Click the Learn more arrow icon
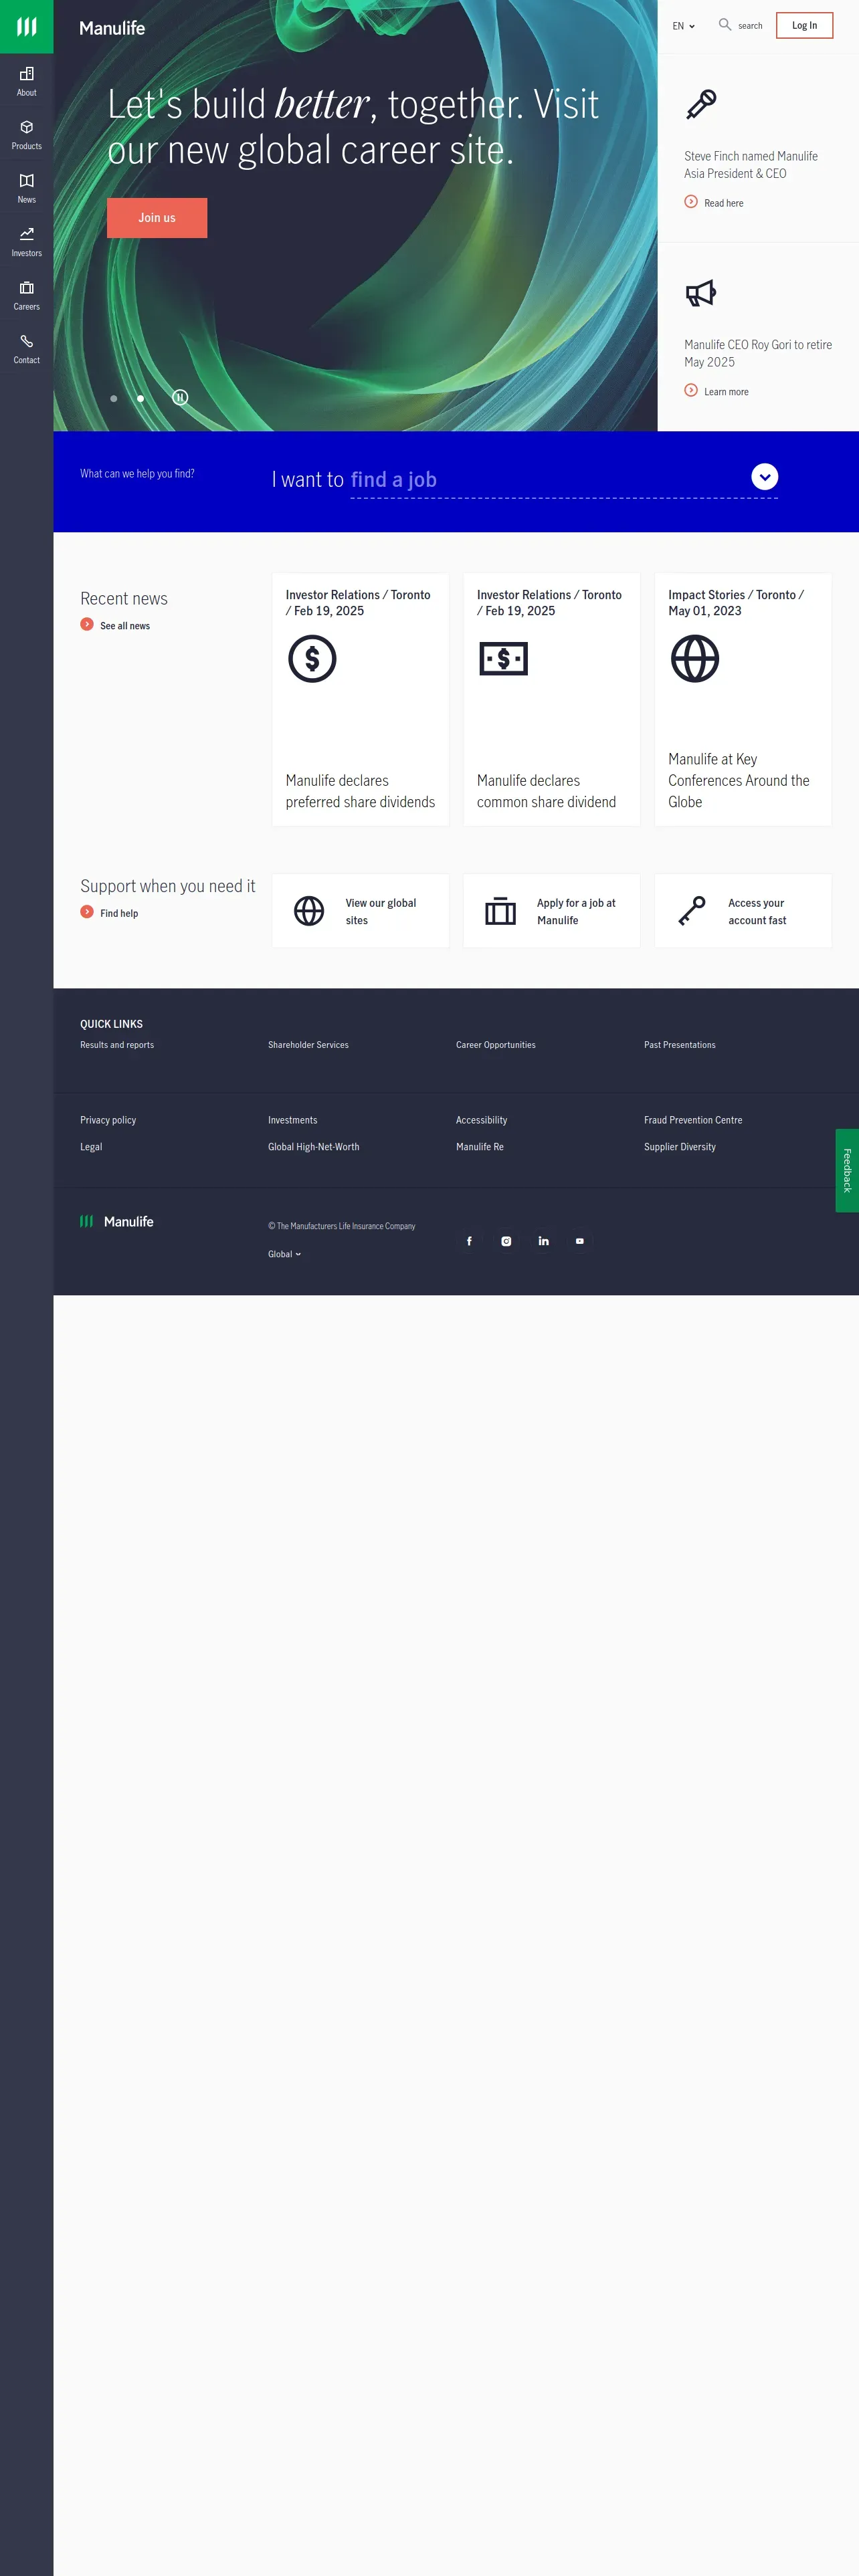 (690, 391)
